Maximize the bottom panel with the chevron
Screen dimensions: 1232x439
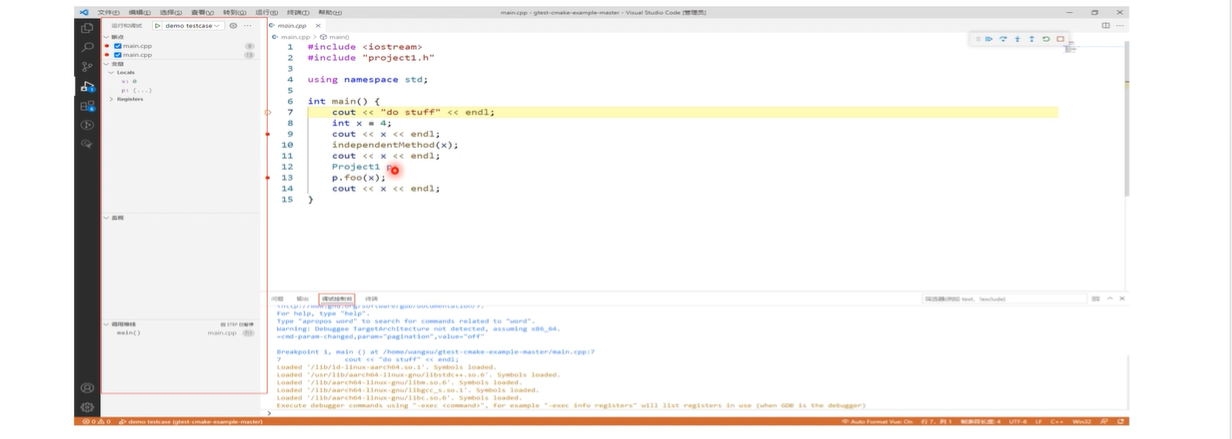[x=1109, y=298]
